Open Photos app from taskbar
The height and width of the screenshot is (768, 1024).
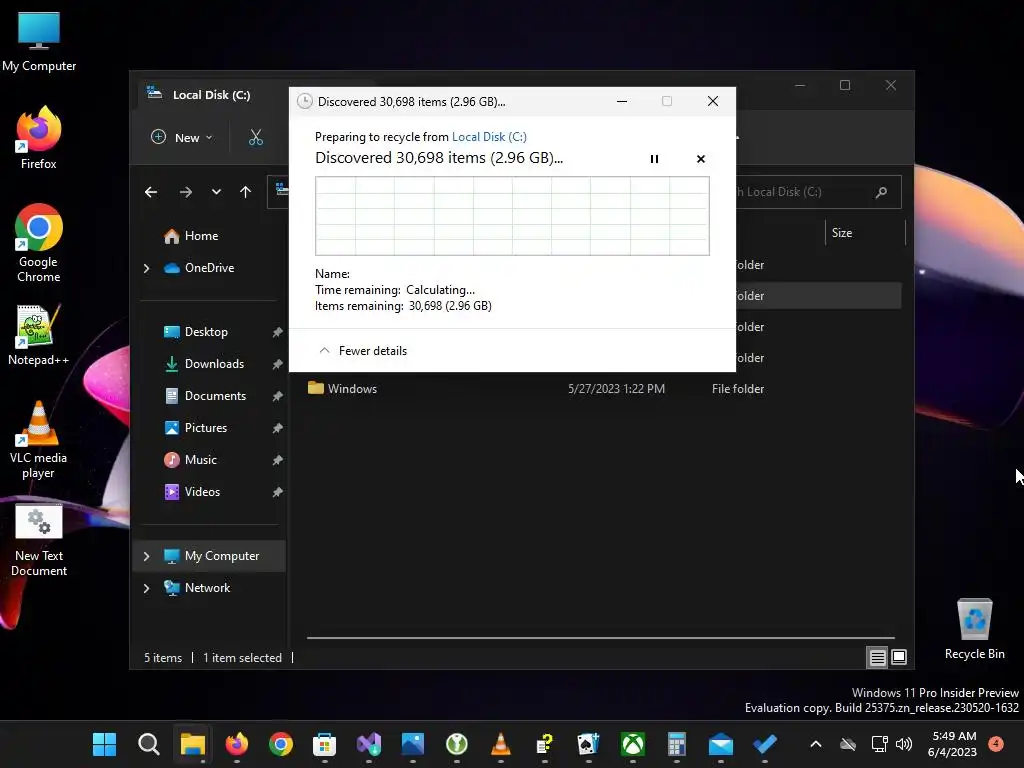click(413, 744)
